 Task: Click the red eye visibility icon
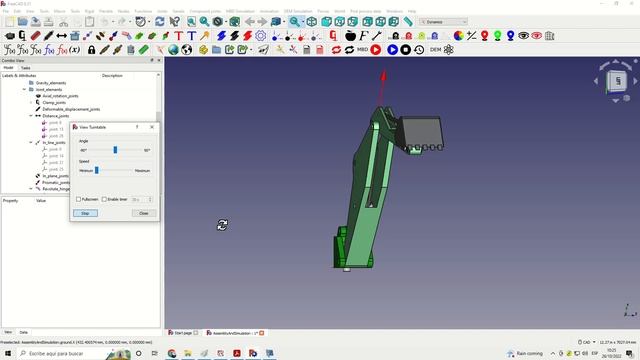(x=536, y=36)
